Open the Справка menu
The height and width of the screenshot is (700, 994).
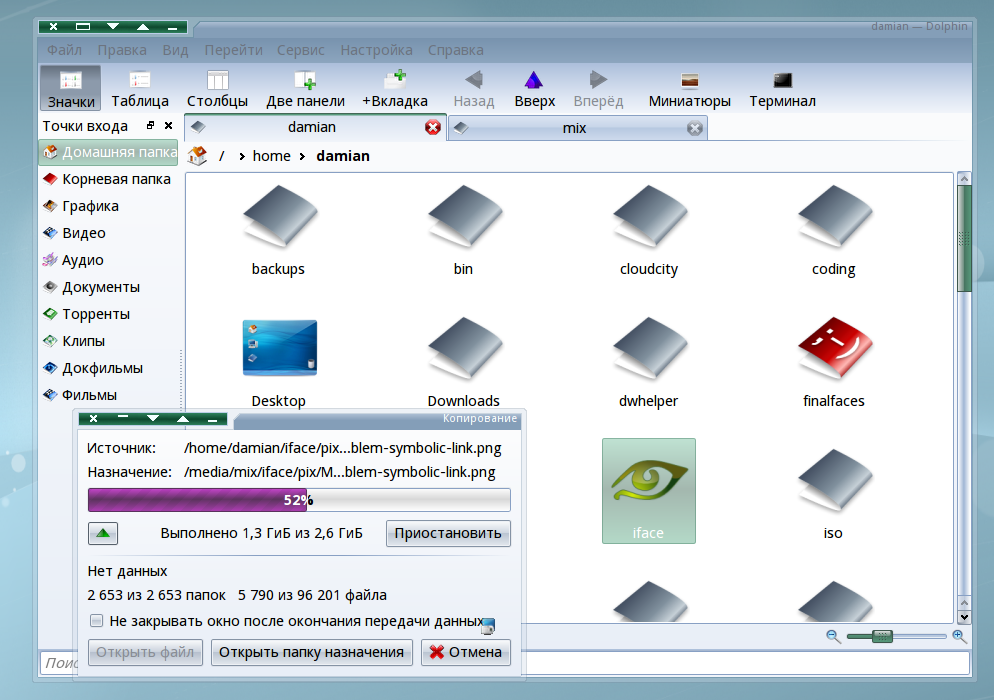[x=456, y=50]
